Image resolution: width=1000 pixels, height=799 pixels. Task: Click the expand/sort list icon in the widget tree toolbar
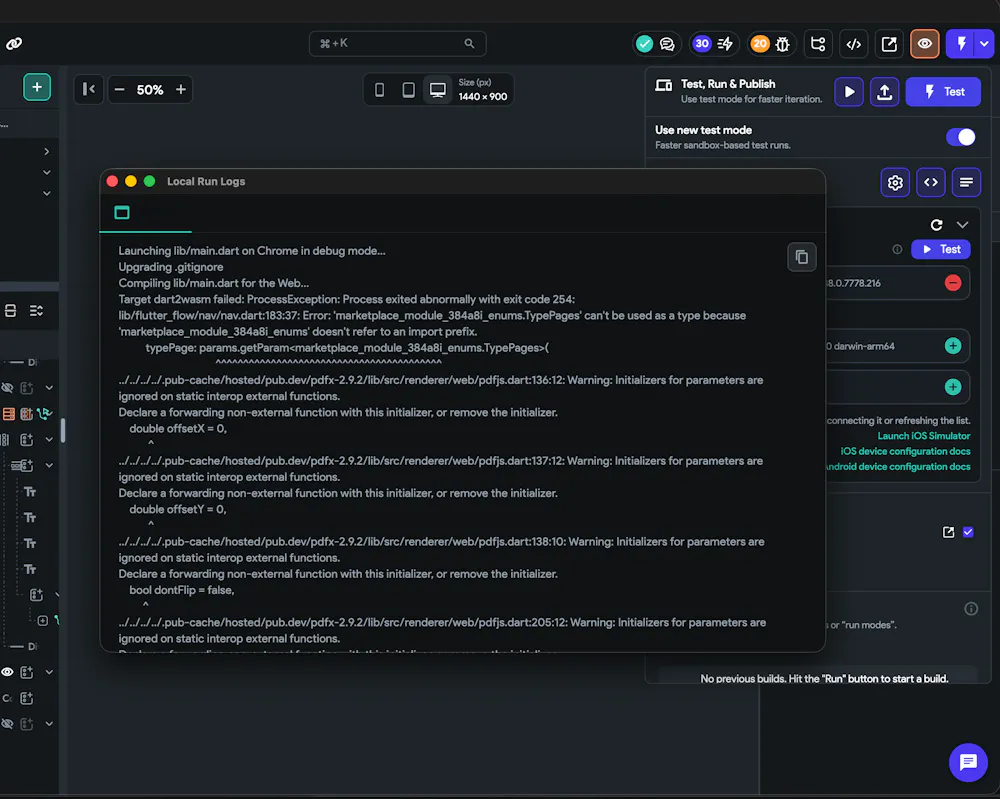36,311
